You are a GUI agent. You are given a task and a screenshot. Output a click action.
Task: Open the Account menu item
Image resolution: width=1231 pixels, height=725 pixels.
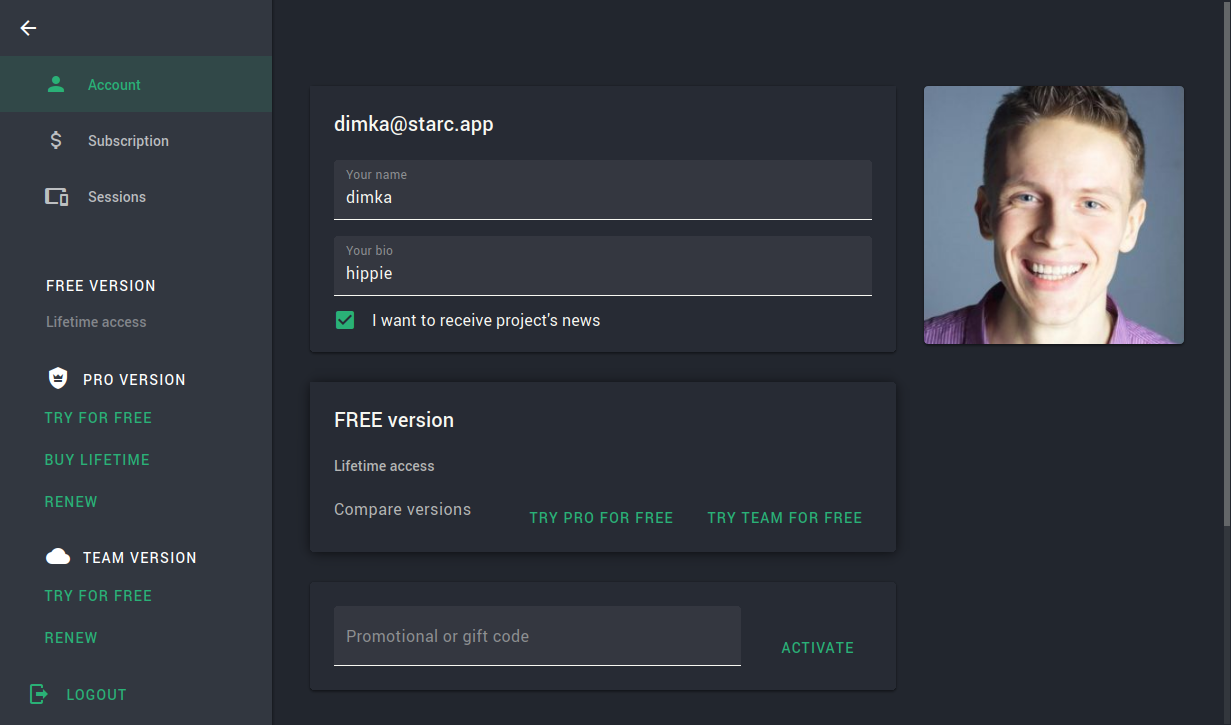[x=136, y=84]
